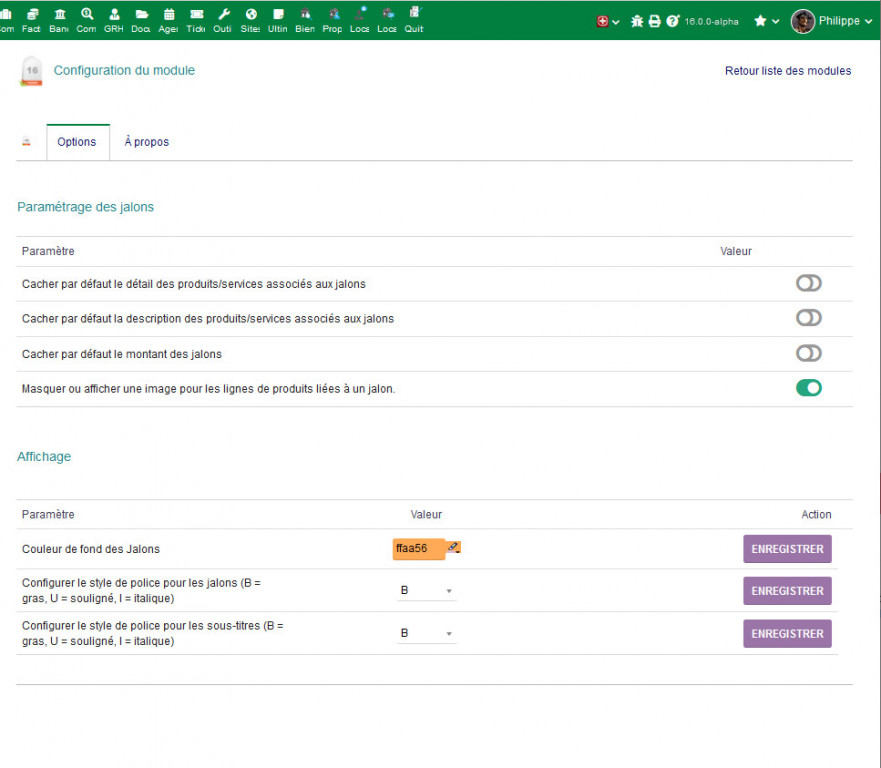
Task: Click ENREGISTRER for Couleur de fond
Action: (787, 549)
